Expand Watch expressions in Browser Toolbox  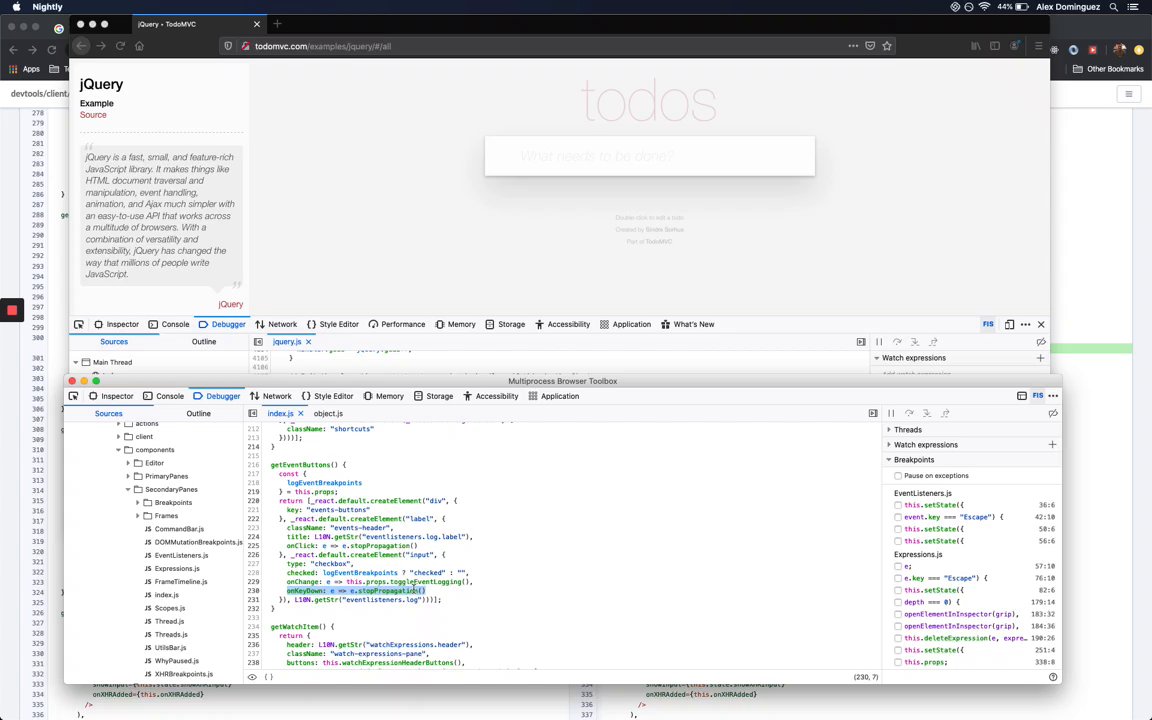pyautogui.click(x=889, y=444)
